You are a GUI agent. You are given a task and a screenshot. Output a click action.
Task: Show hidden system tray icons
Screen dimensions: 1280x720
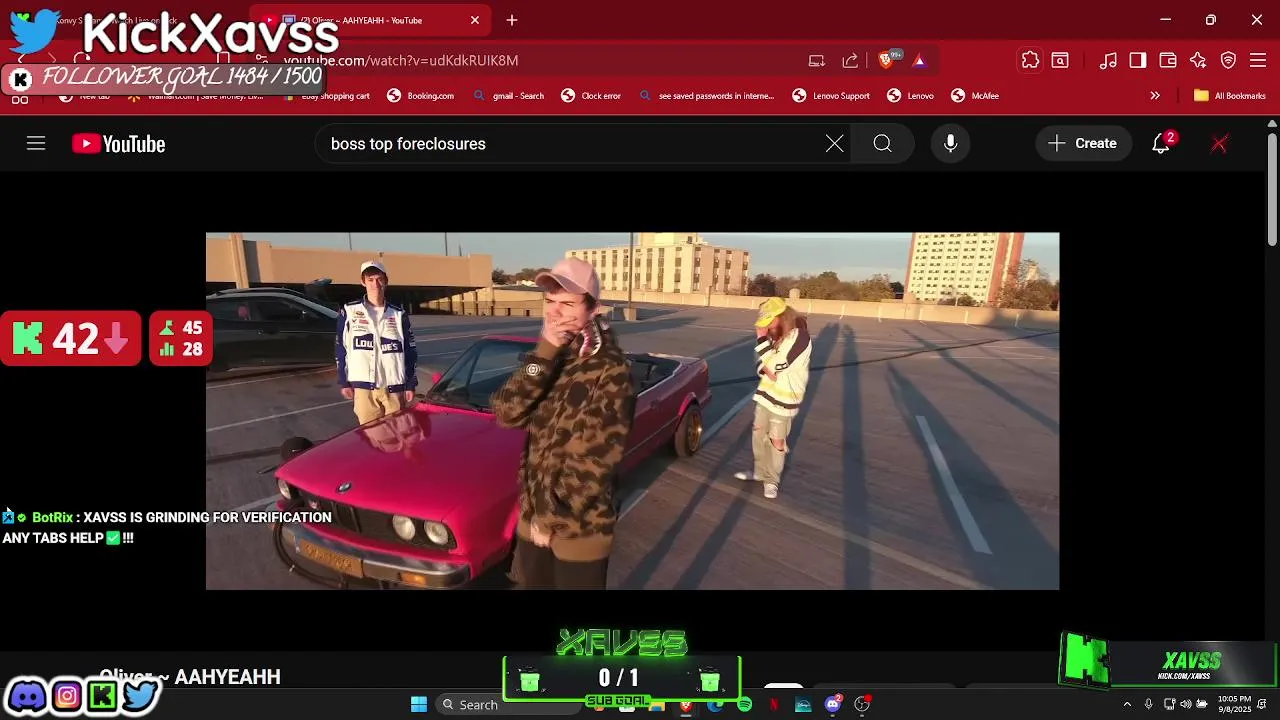coord(1127,704)
